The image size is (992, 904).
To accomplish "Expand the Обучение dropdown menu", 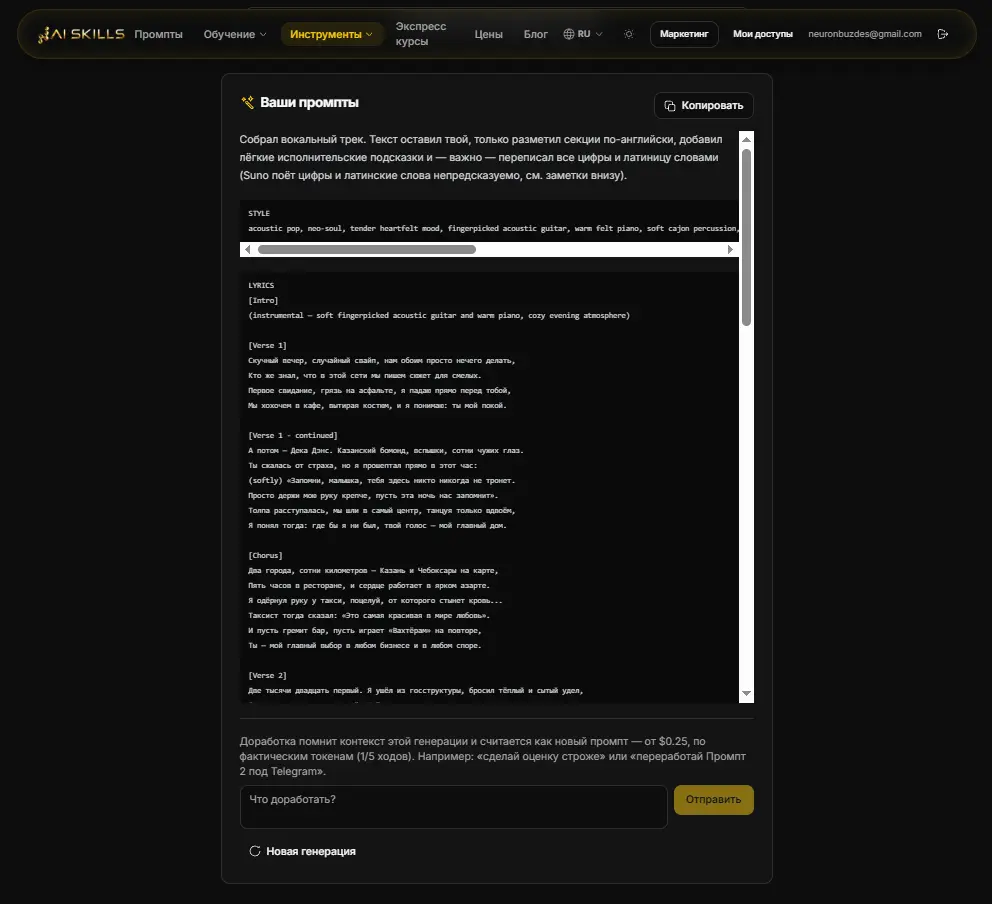I will click(235, 34).
